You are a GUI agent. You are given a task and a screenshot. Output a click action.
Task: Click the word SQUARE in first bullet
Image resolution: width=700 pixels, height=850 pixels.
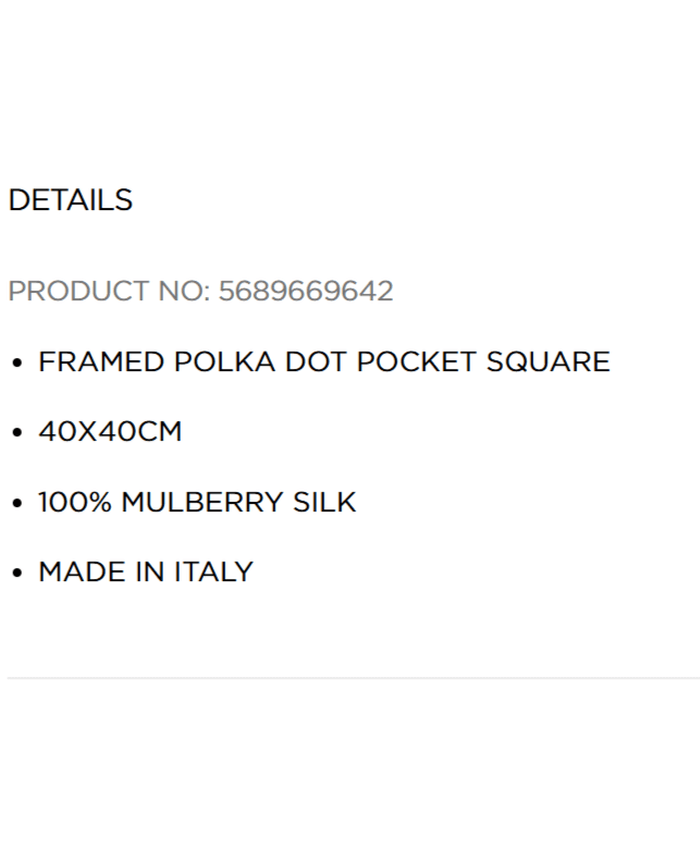(x=548, y=361)
